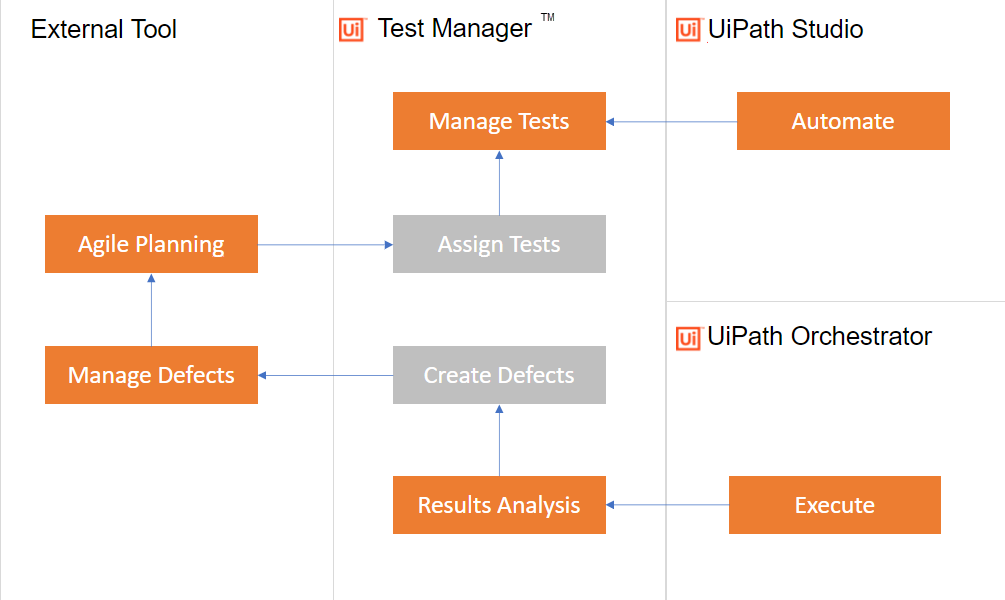
Task: Select the Manage Defects box
Action: point(151,375)
